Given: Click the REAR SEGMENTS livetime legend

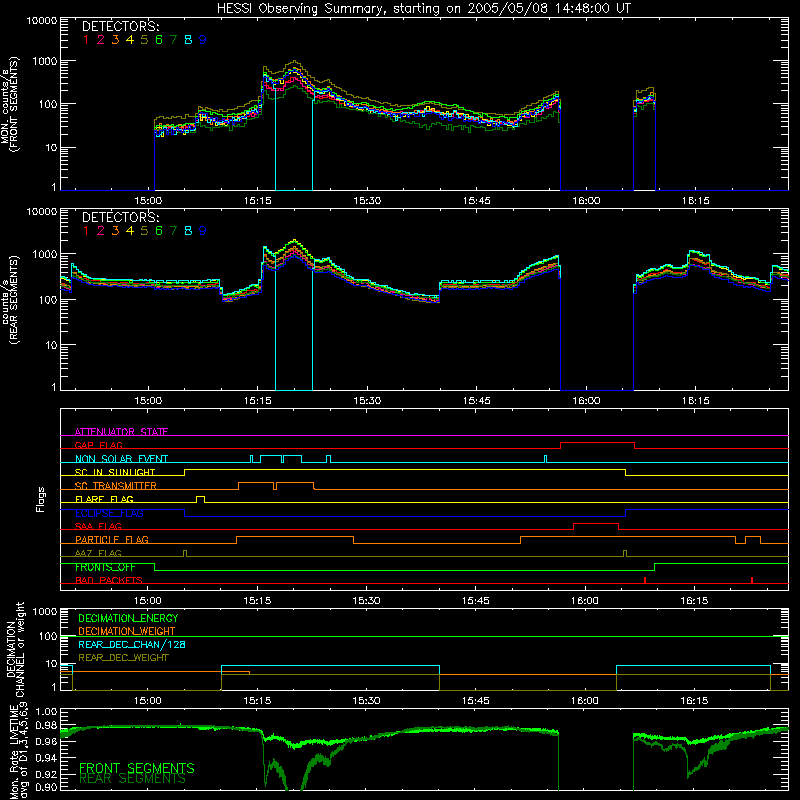Looking at the screenshot, I should [x=132, y=779].
